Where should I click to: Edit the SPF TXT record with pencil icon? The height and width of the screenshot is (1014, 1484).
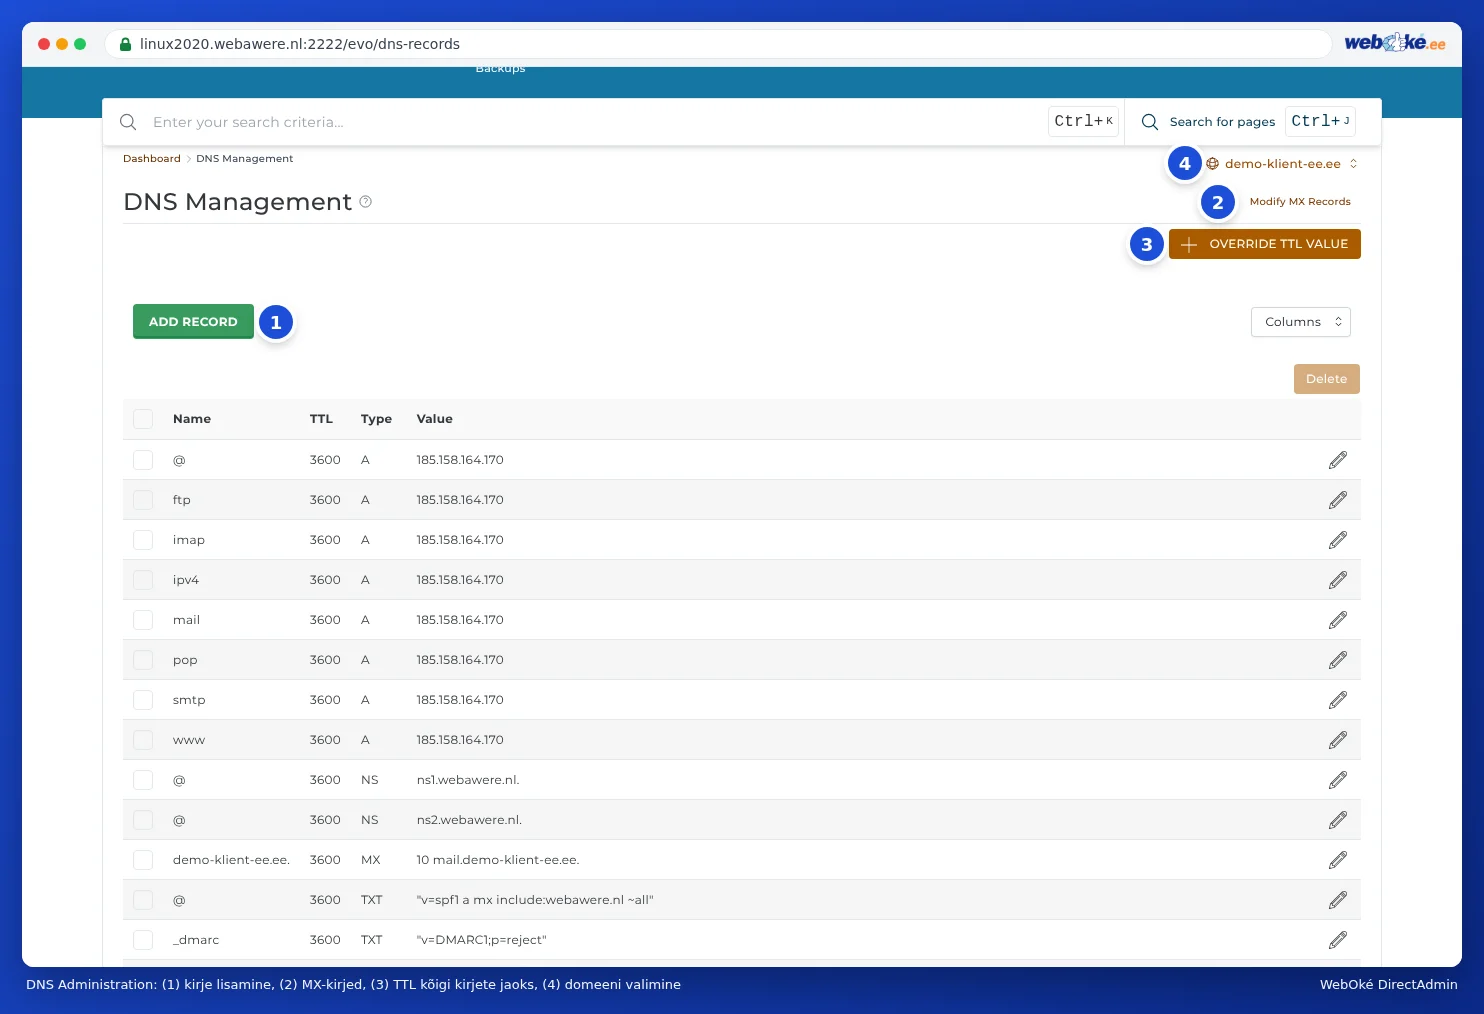[1338, 900]
